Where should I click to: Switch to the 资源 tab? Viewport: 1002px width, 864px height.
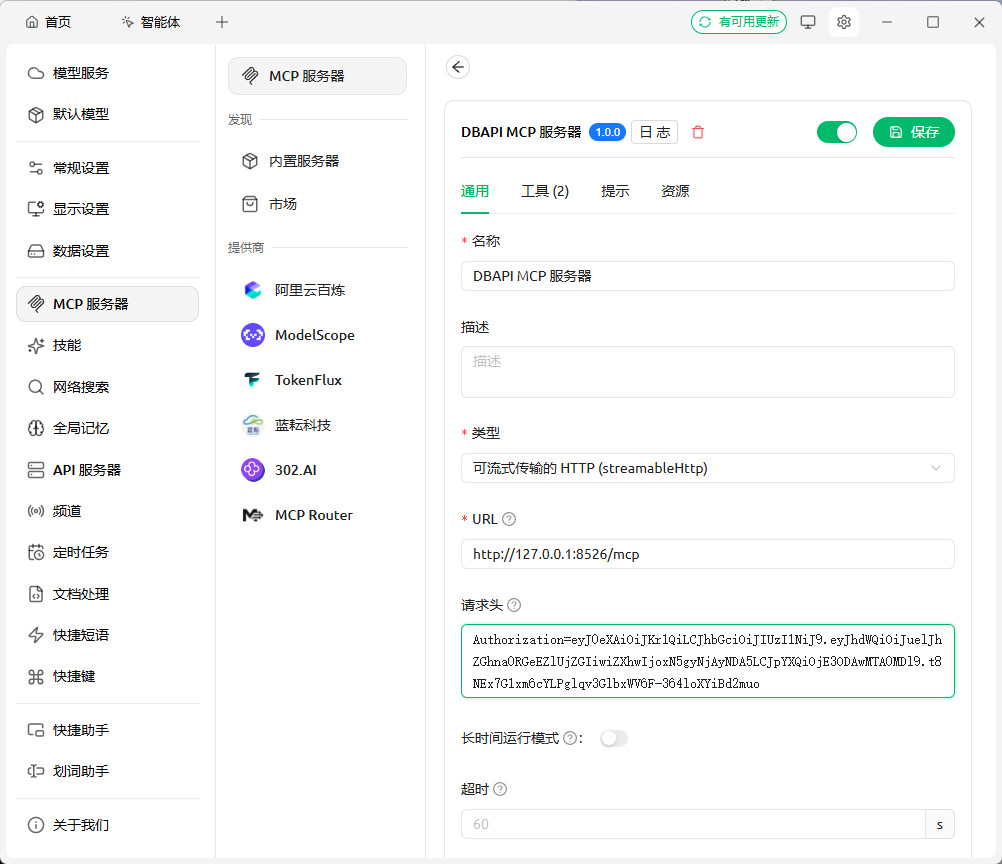click(675, 191)
